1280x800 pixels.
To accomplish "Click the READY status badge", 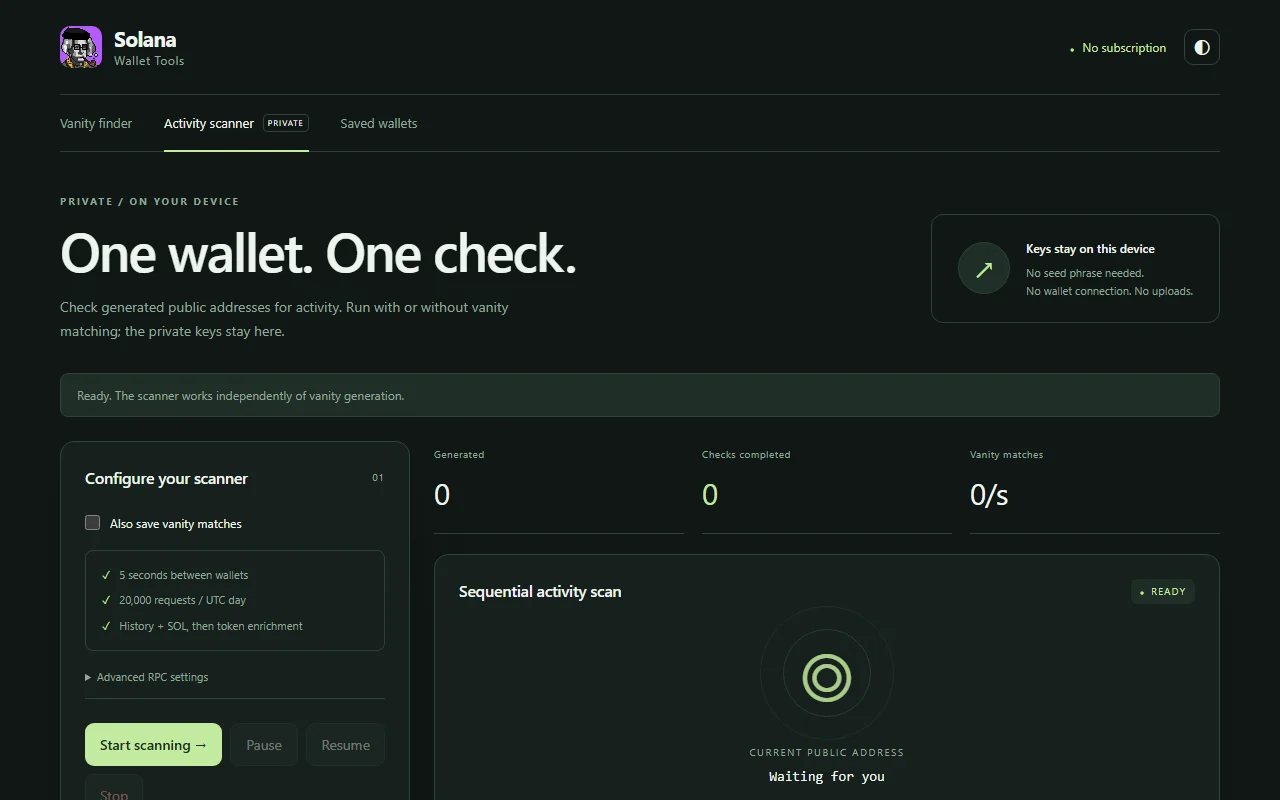I will click(x=1163, y=592).
